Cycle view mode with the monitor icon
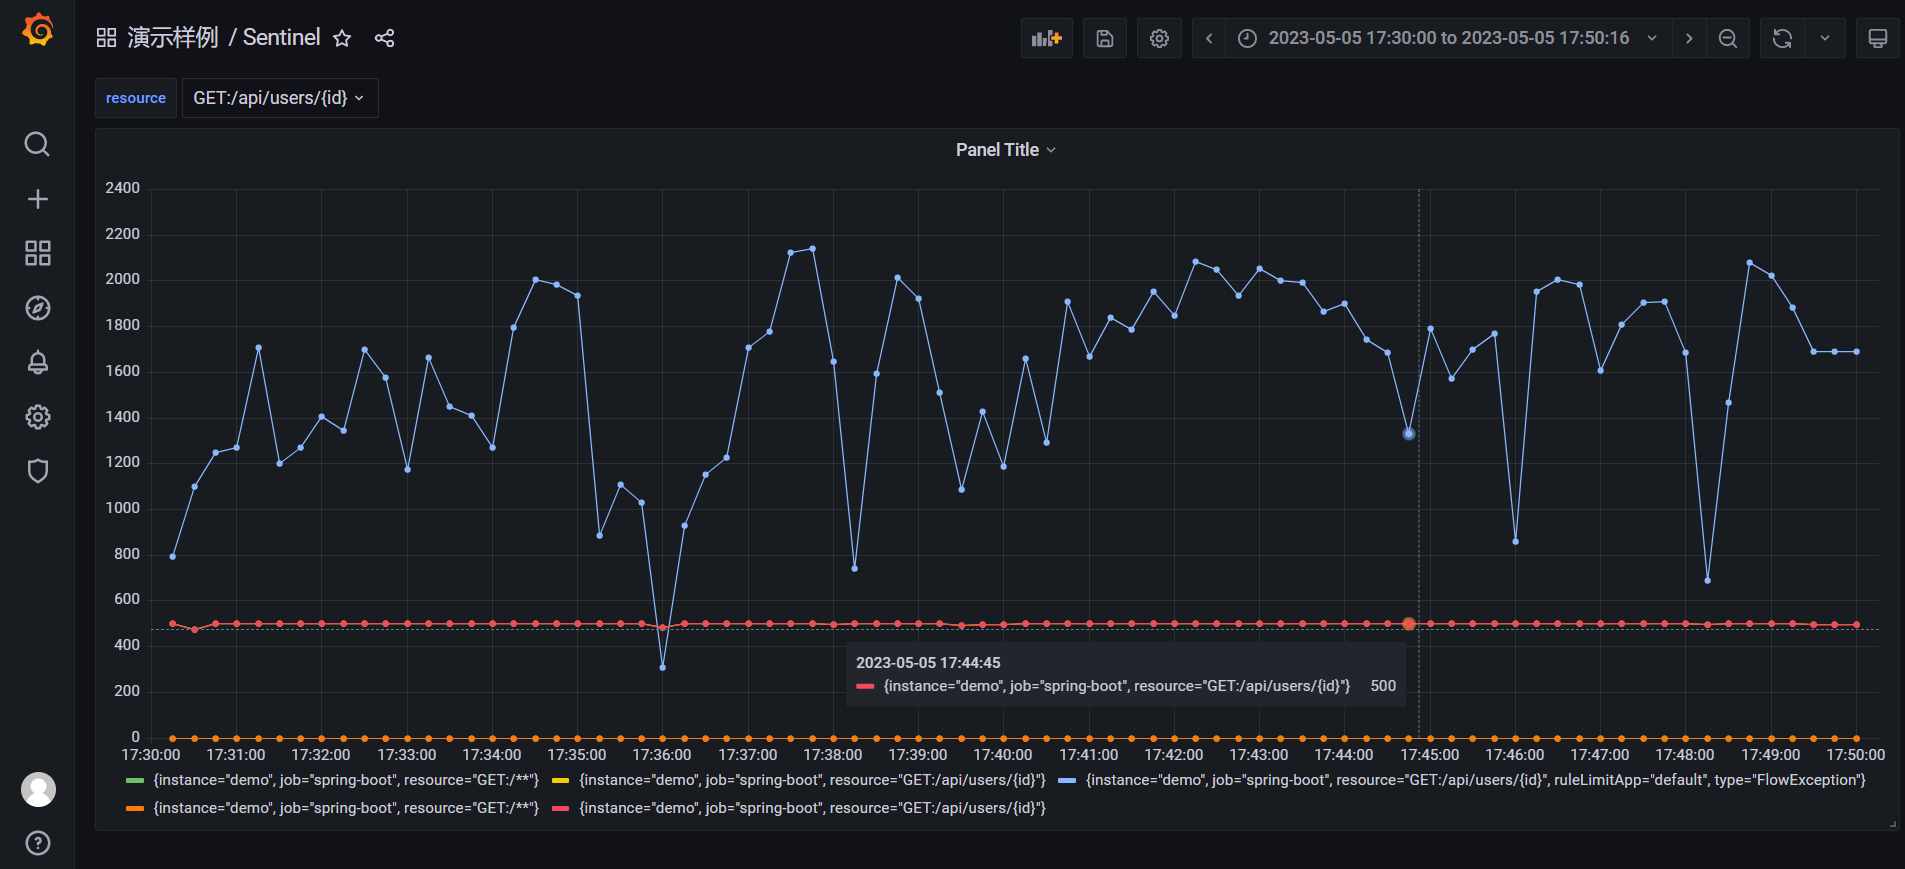The height and width of the screenshot is (869, 1905). (x=1878, y=38)
